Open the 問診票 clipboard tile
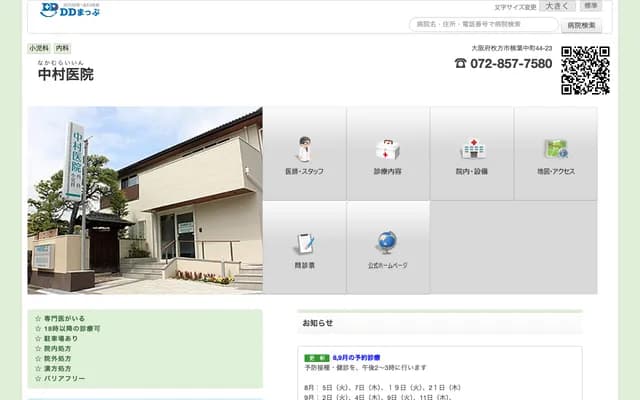 point(304,247)
